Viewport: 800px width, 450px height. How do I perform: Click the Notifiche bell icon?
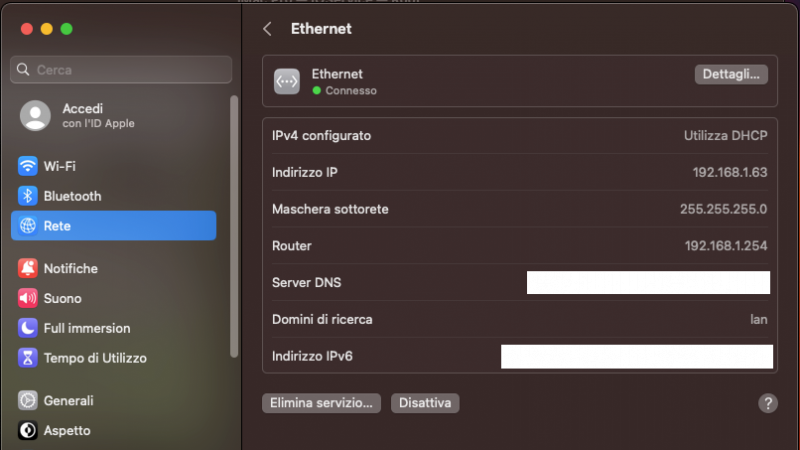click(x=27, y=268)
